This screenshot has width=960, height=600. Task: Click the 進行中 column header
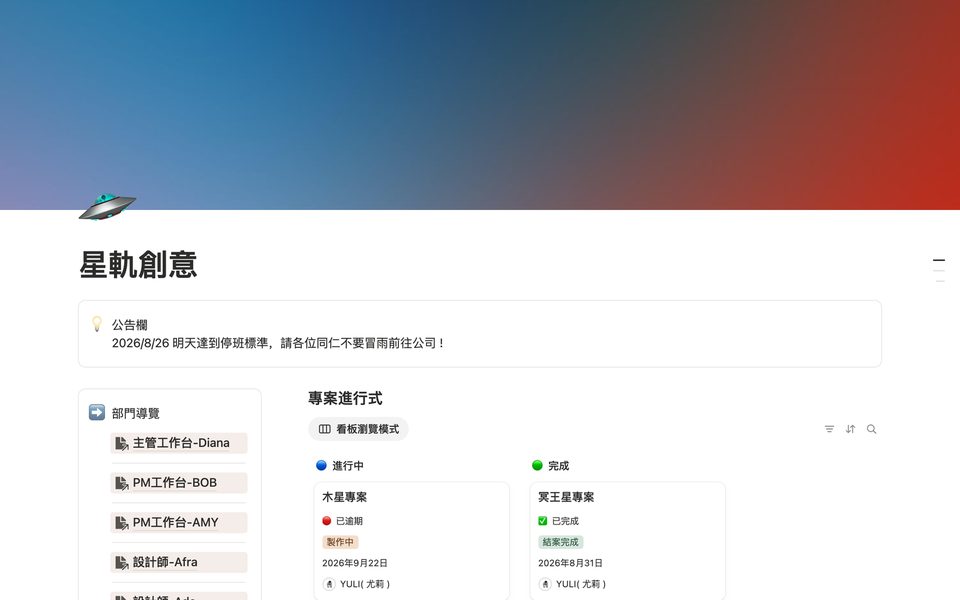tap(348, 466)
